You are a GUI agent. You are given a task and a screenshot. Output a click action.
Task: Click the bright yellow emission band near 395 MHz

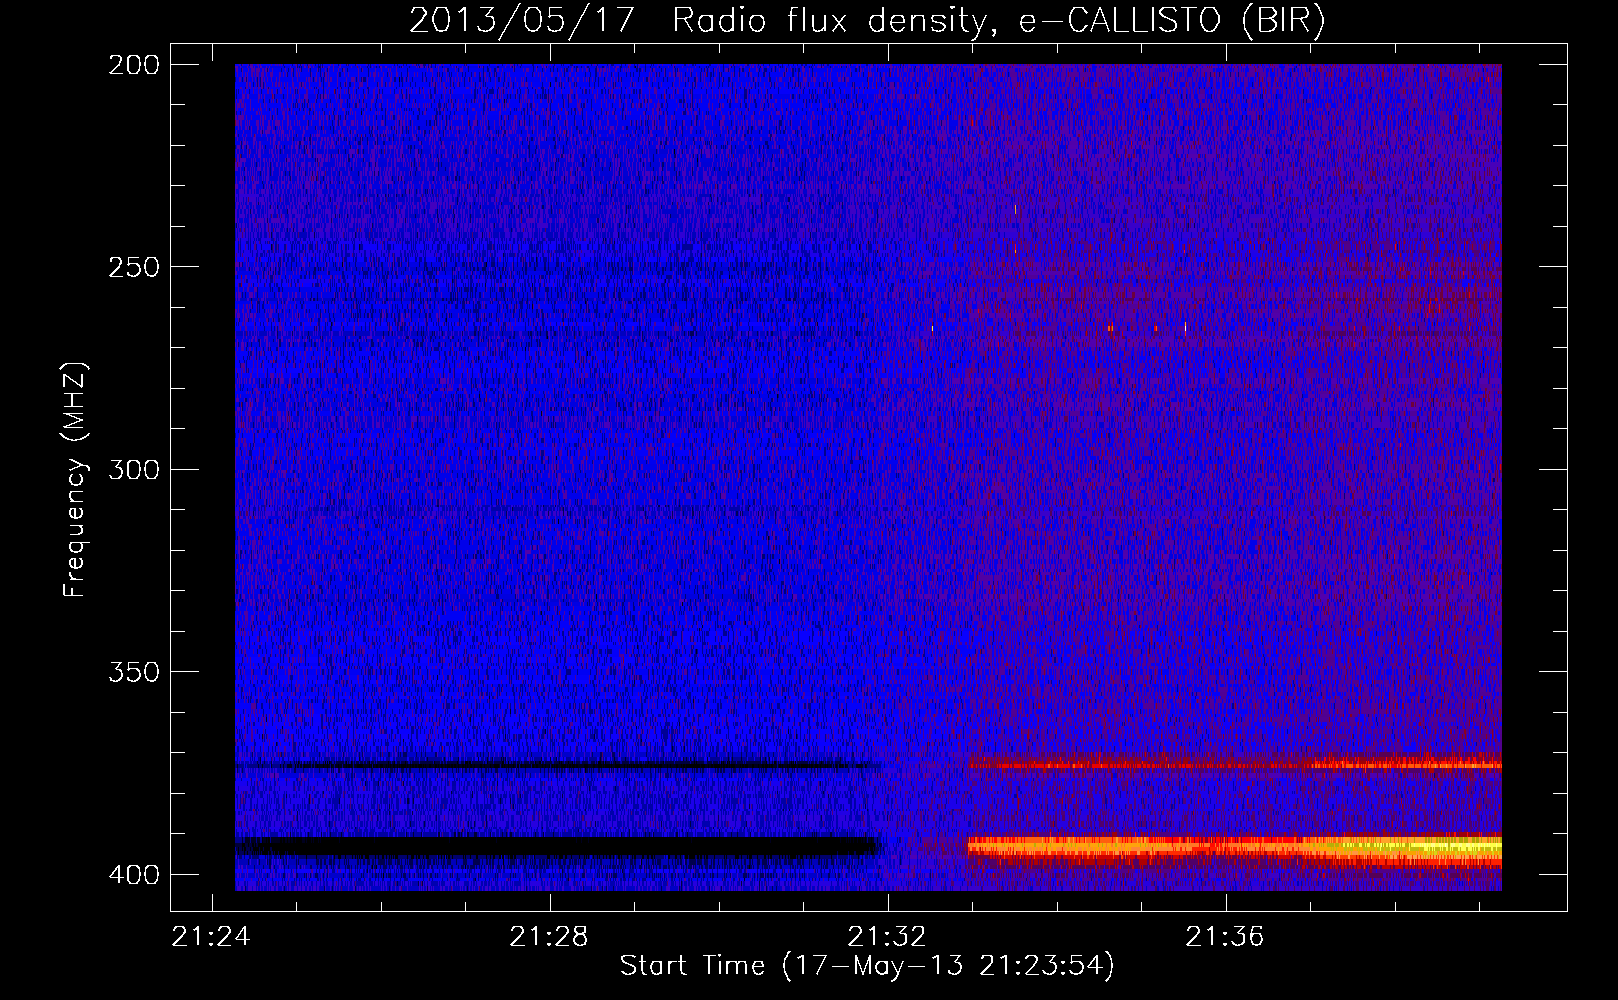pos(1235,848)
